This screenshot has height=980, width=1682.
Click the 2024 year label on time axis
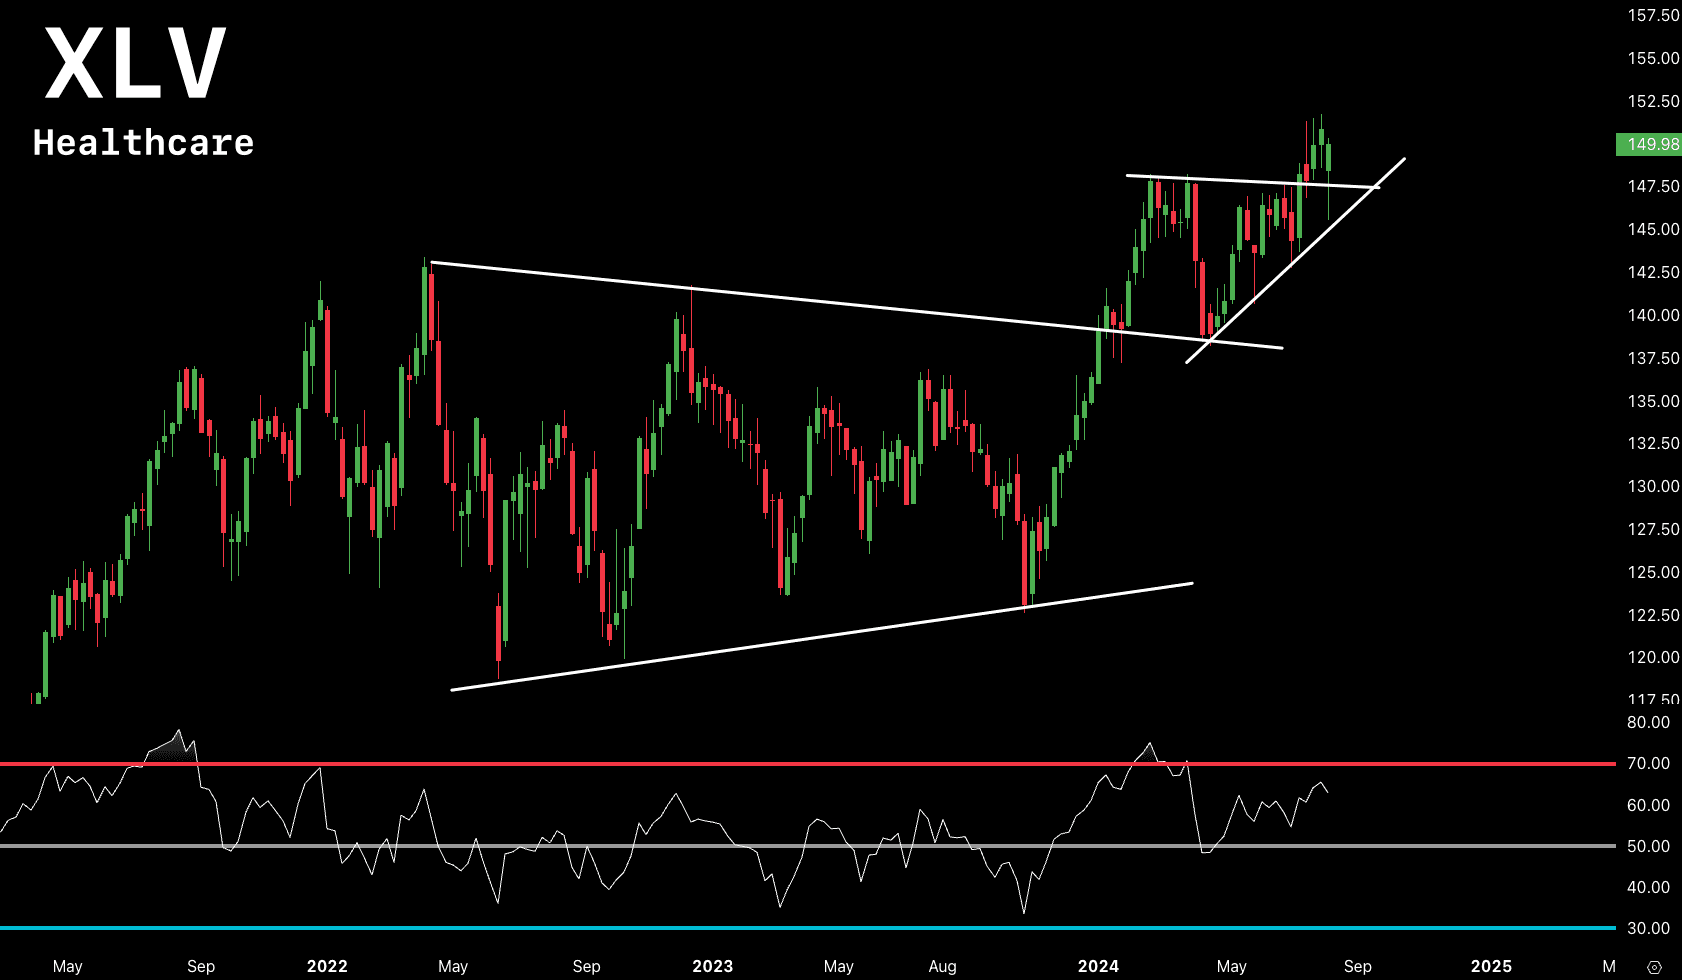coord(1098,966)
